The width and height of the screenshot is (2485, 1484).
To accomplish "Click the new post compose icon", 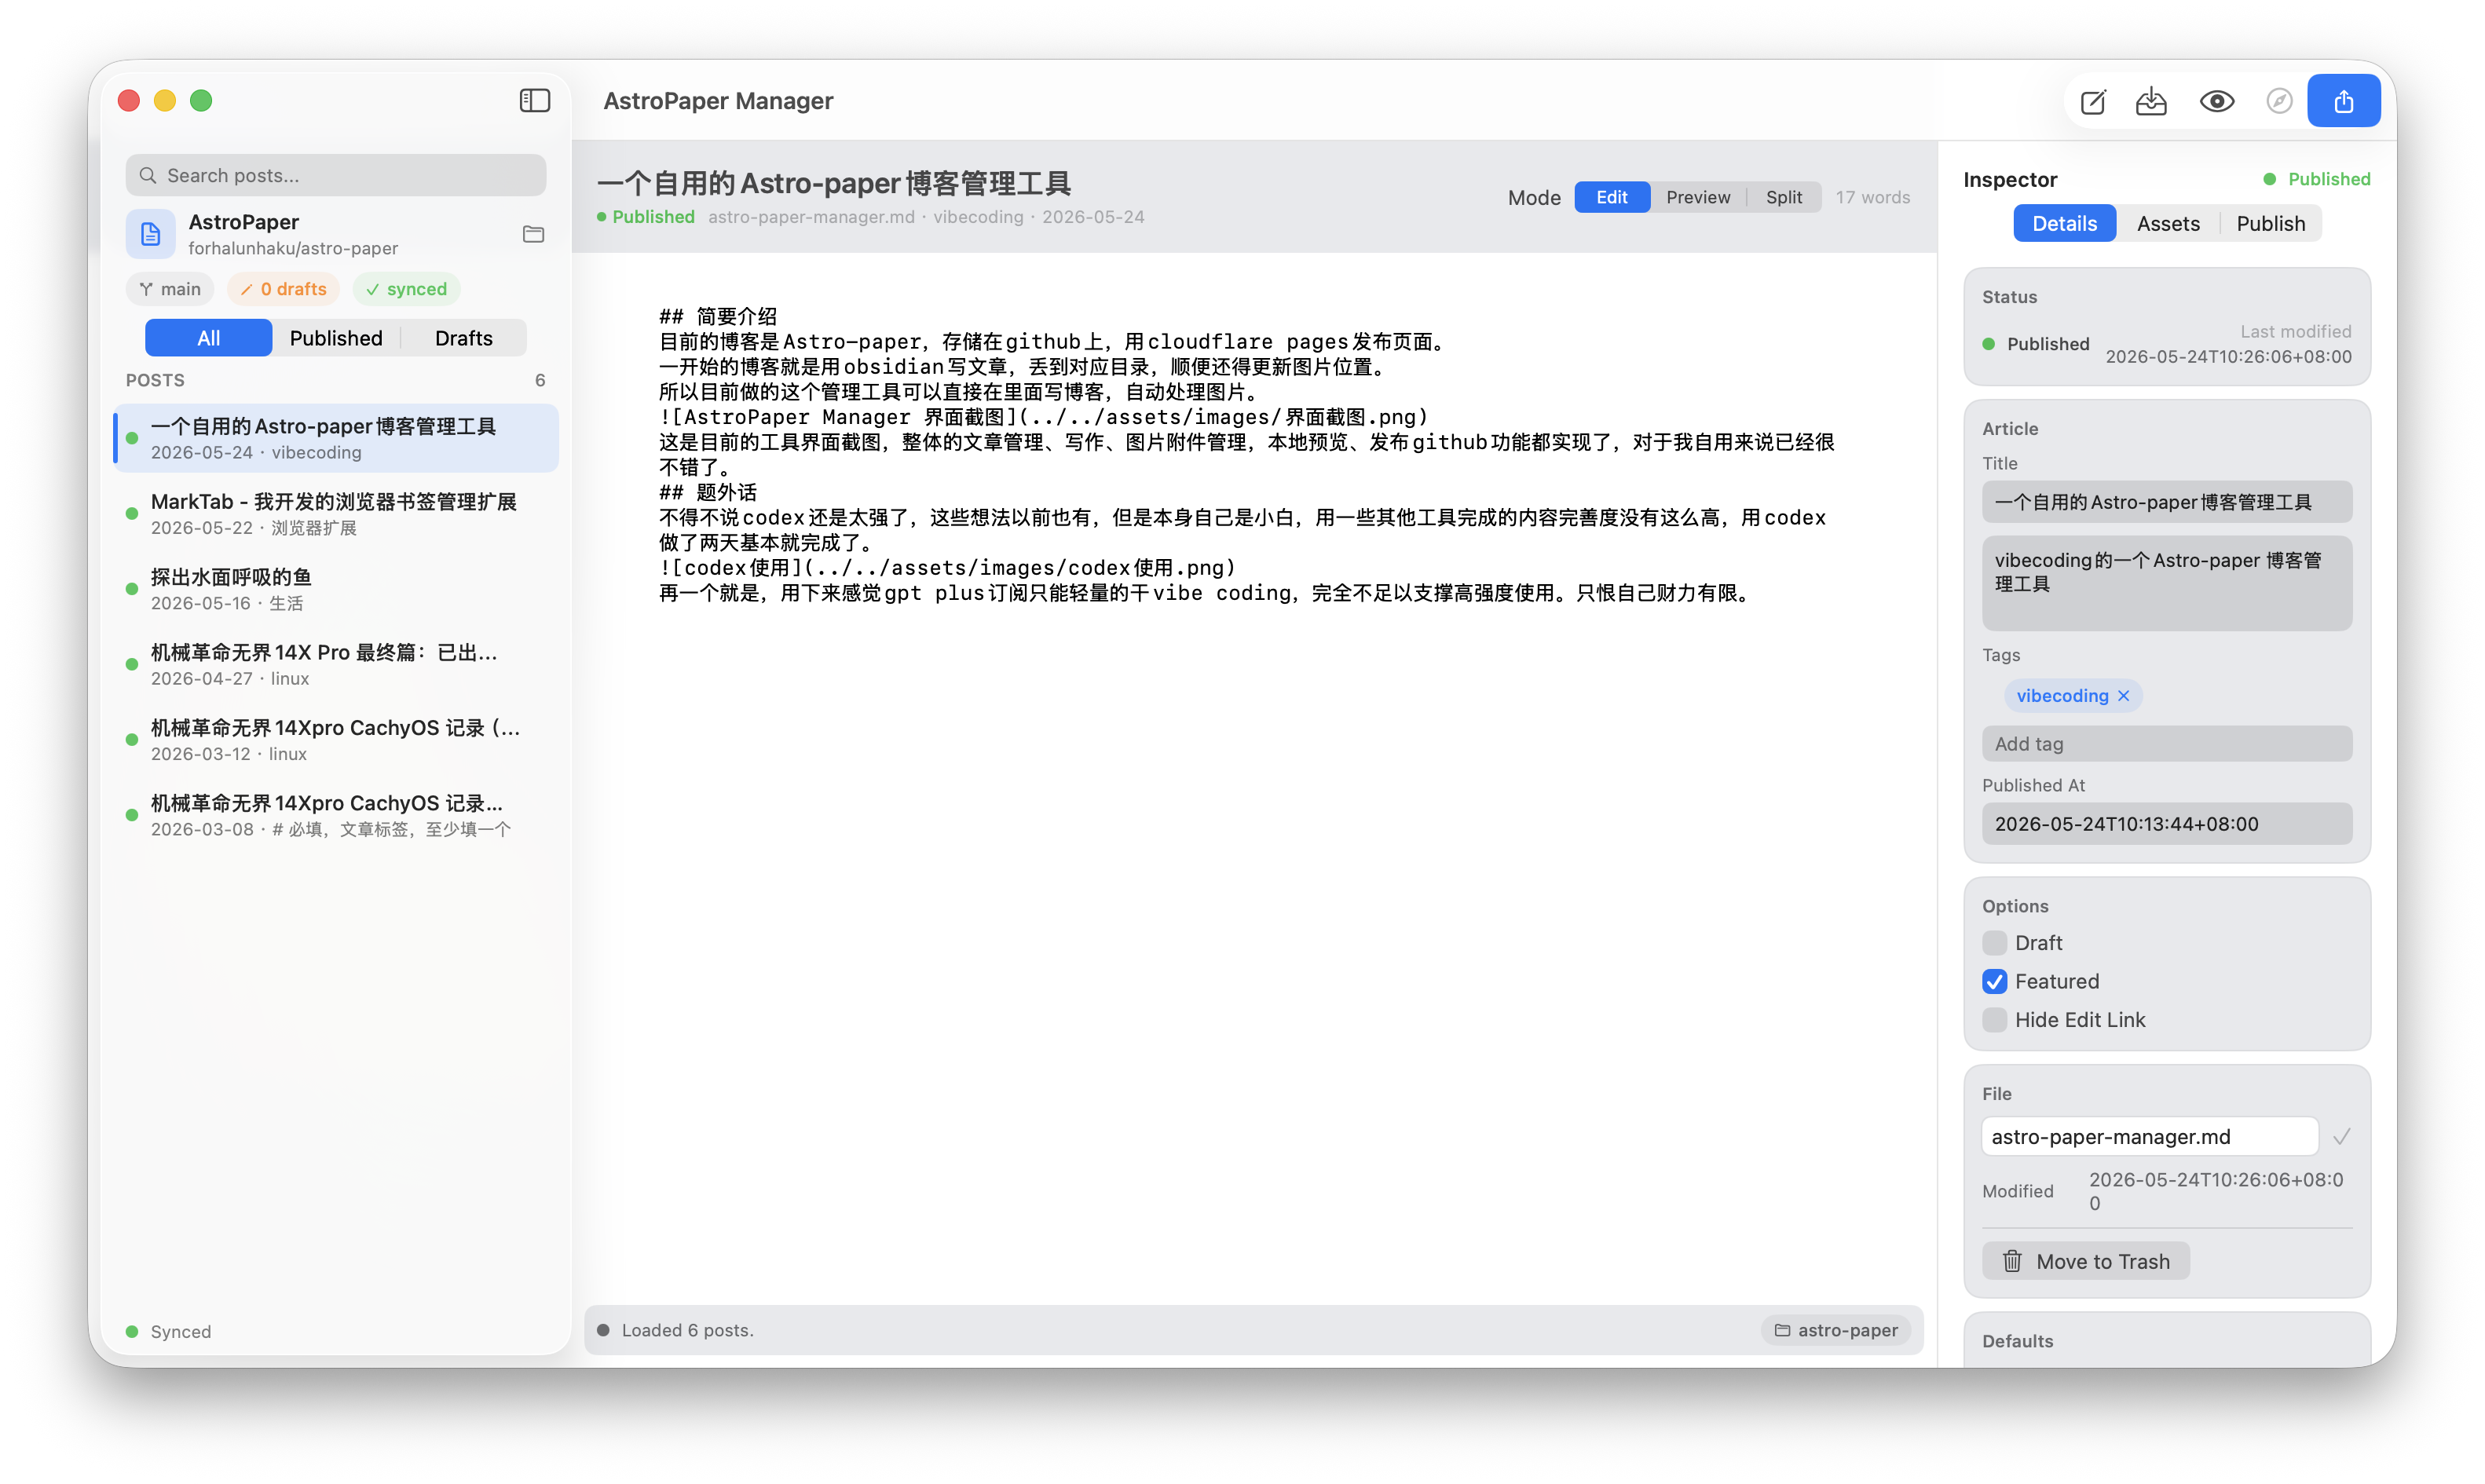I will click(2092, 101).
